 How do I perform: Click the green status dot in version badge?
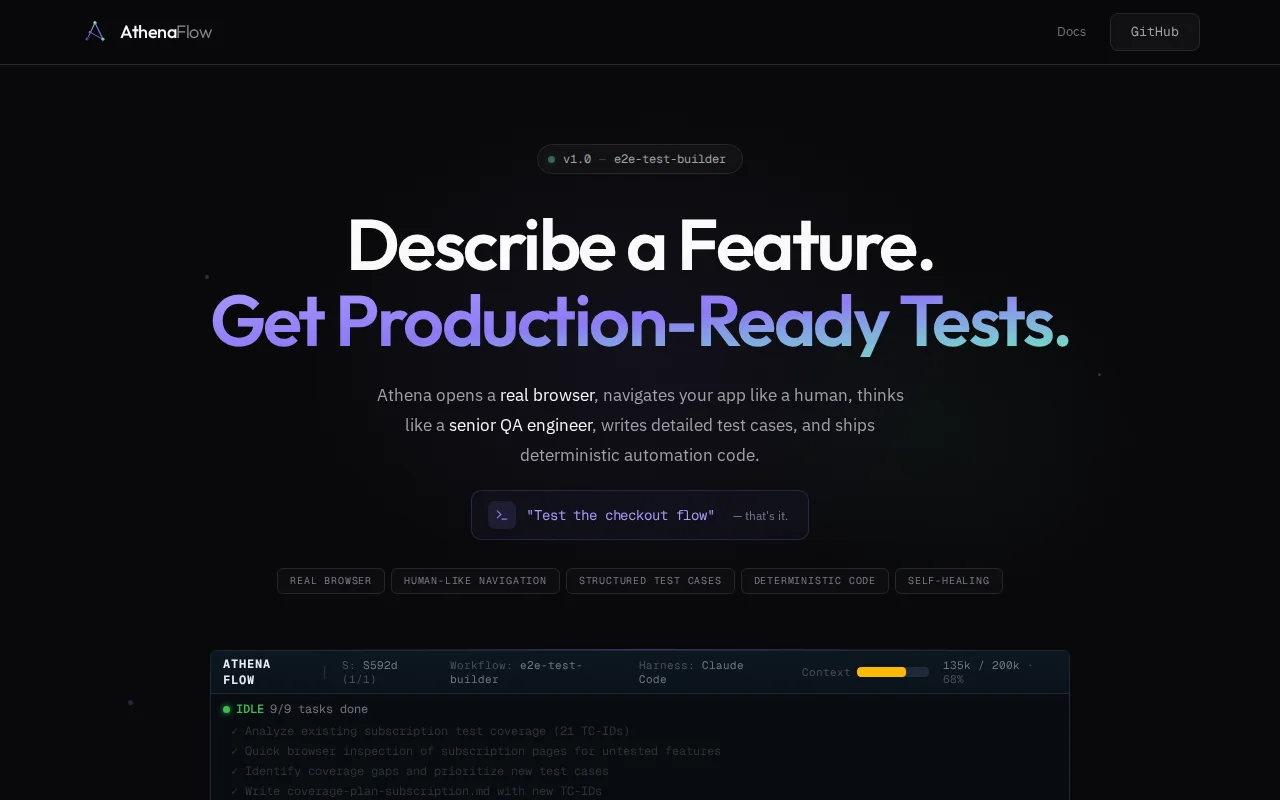click(x=551, y=159)
